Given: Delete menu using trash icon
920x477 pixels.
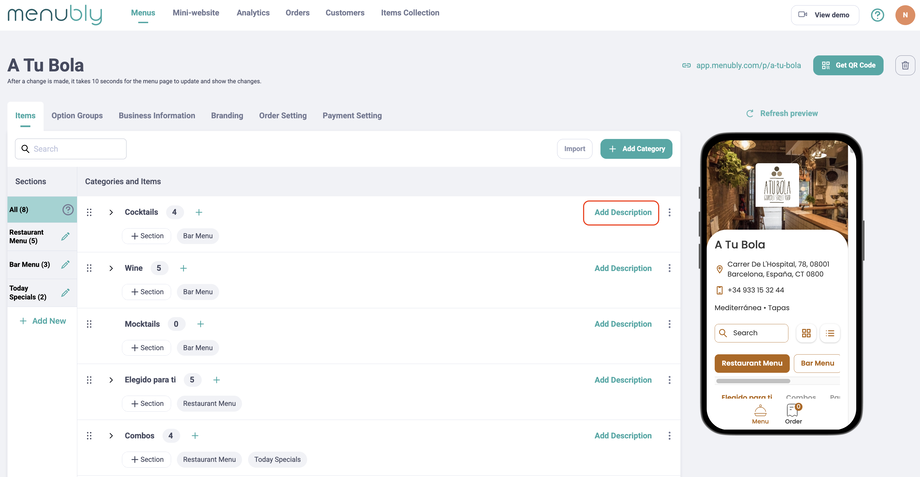Looking at the screenshot, I should [904, 66].
